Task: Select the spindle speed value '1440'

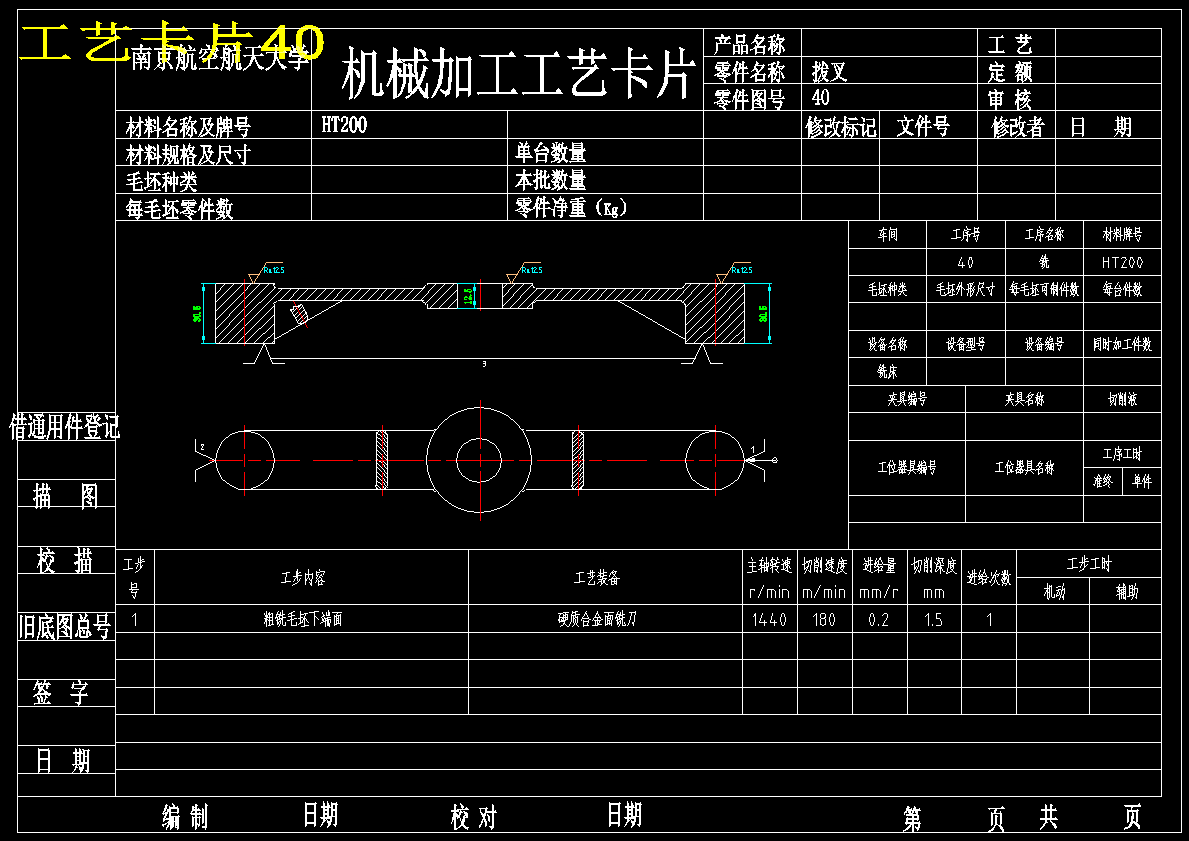Action: [769, 620]
